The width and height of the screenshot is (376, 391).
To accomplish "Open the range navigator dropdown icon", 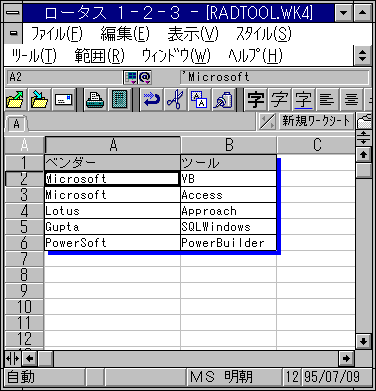I will (130, 78).
